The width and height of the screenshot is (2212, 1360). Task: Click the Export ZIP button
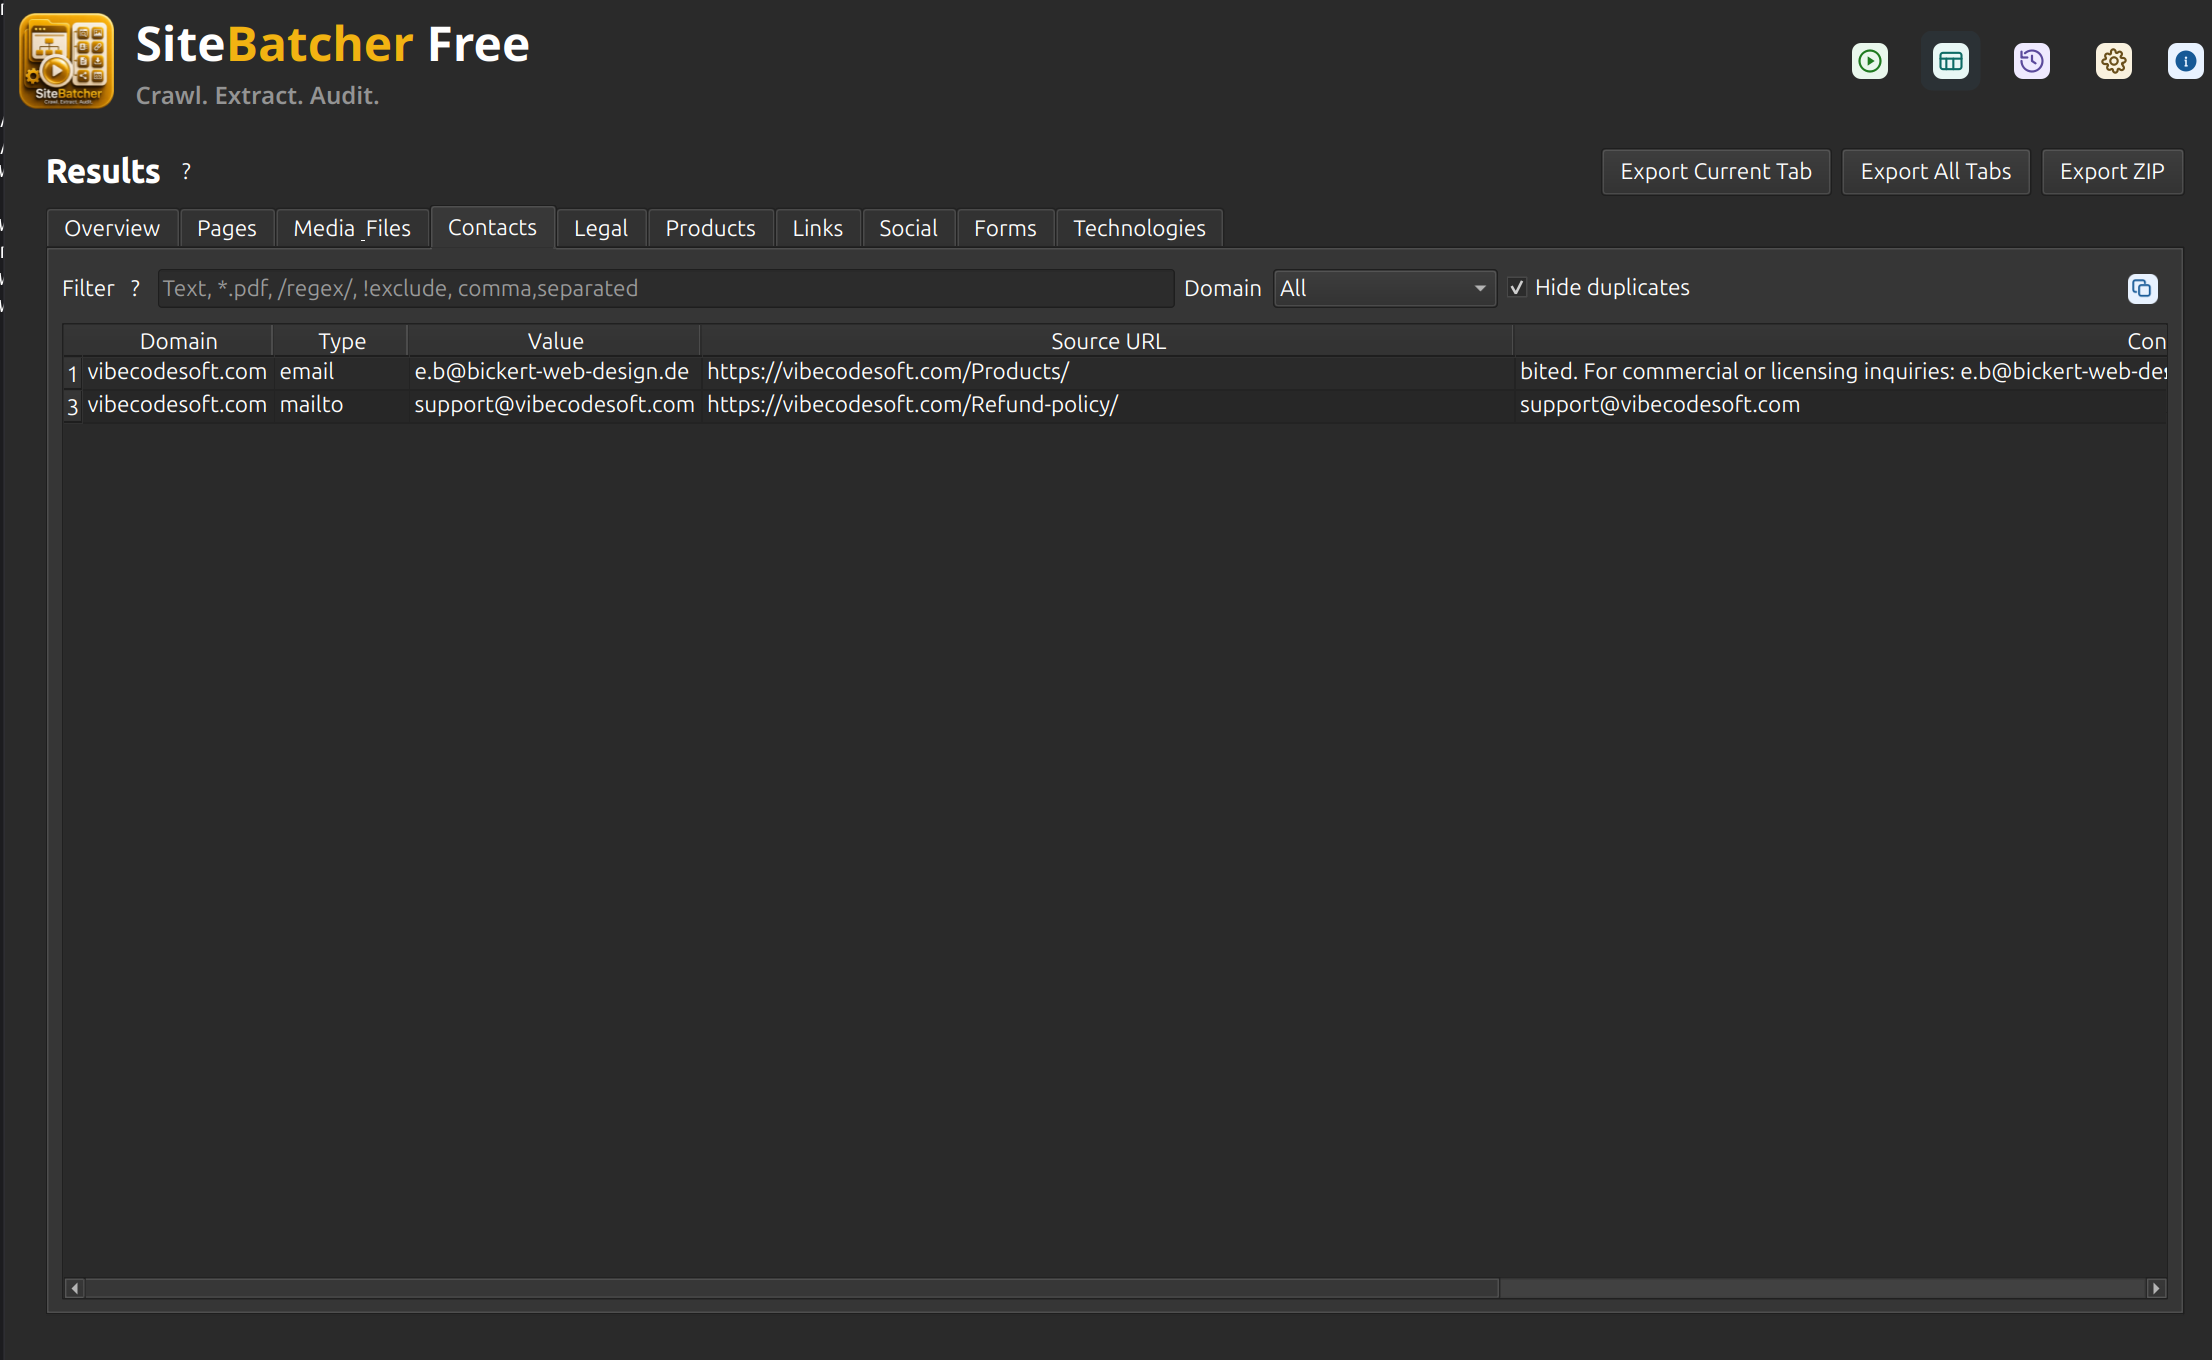point(2112,172)
